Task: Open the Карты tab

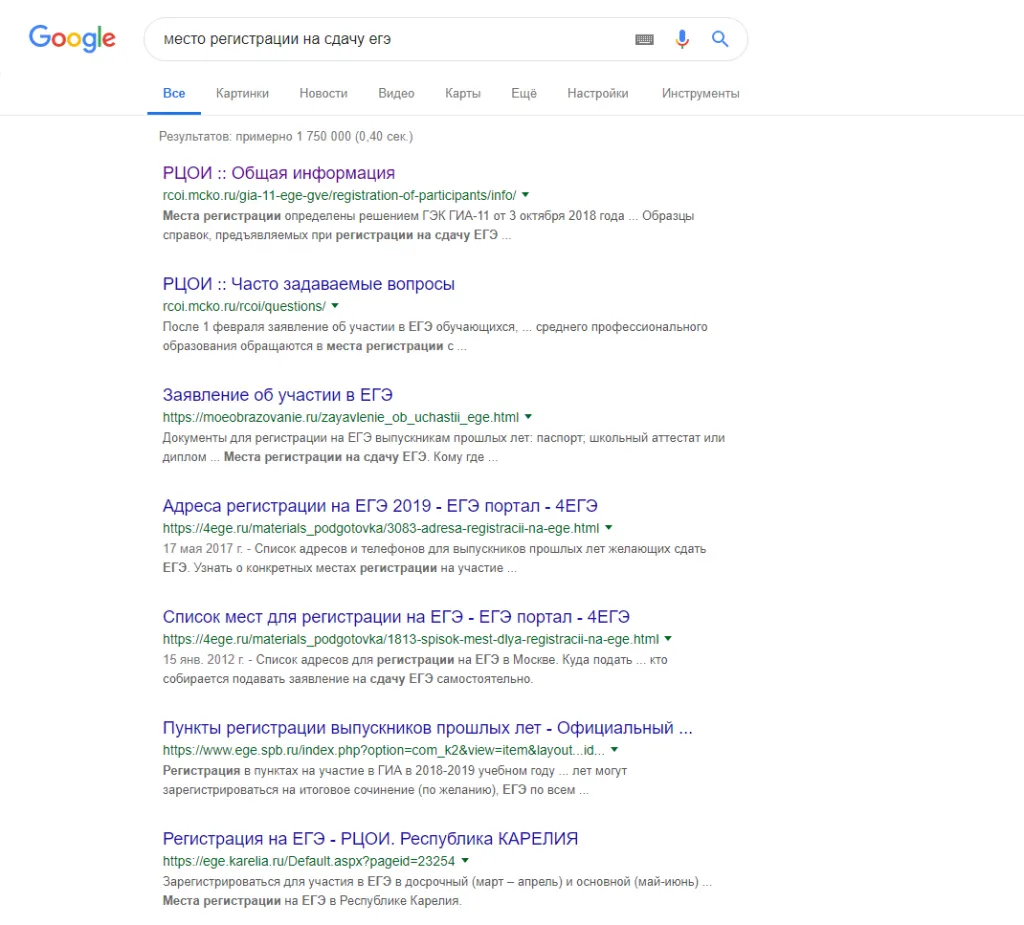Action: point(463,93)
